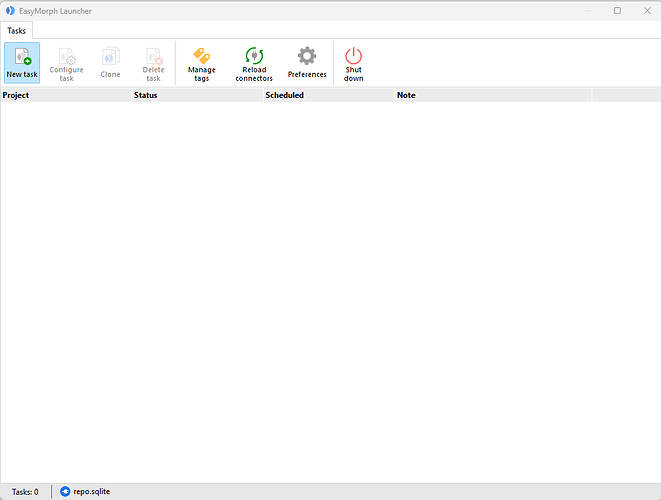The width and height of the screenshot is (661, 500).
Task: Click the Scheduled column header
Action: tap(329, 95)
